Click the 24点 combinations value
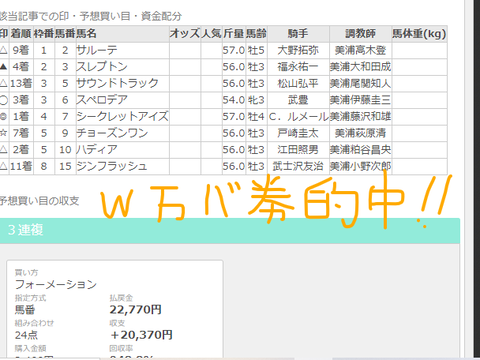This screenshot has height=360, width=480. [x=26, y=335]
